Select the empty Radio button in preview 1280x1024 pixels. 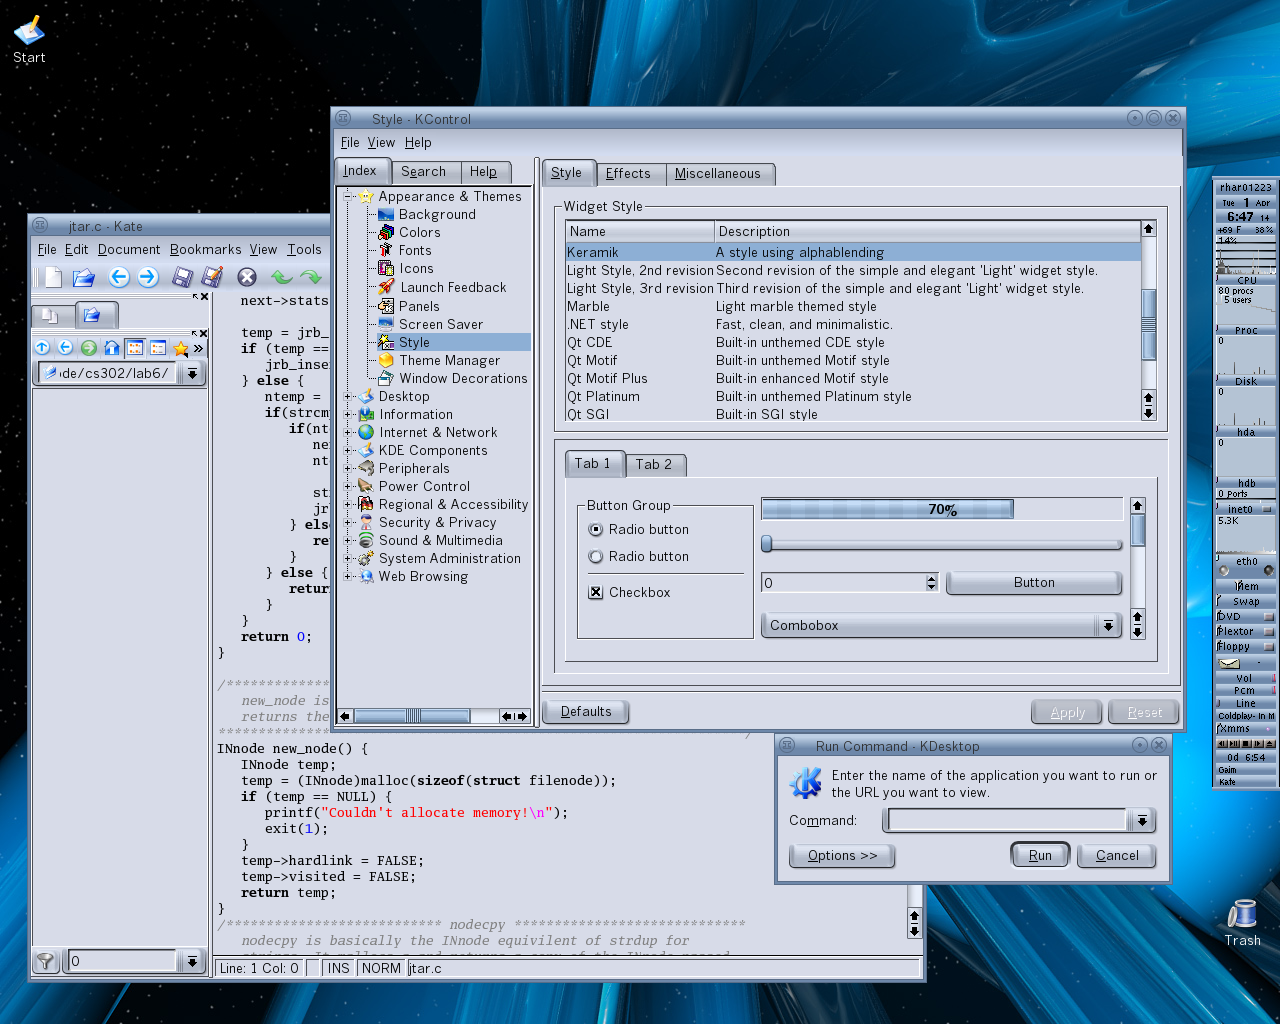[x=596, y=556]
